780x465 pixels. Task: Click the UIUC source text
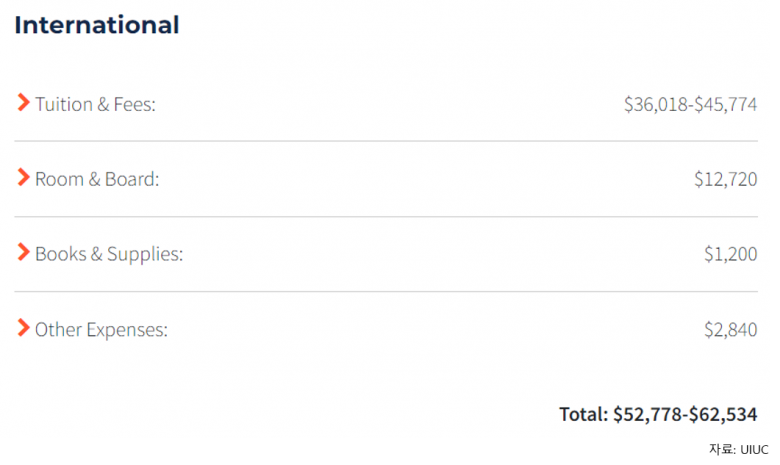click(755, 448)
